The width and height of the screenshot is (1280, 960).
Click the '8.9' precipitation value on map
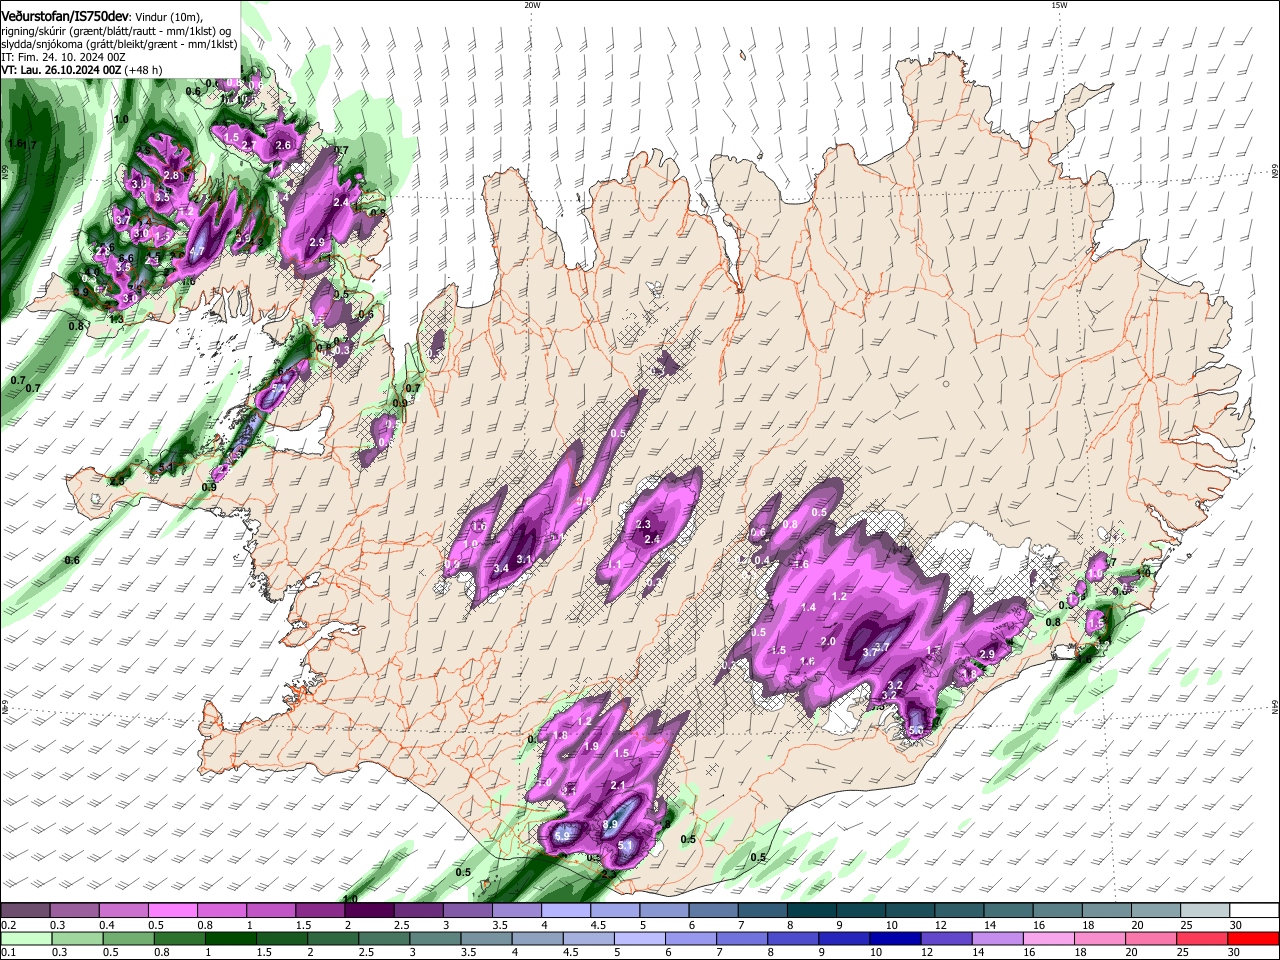pos(610,825)
